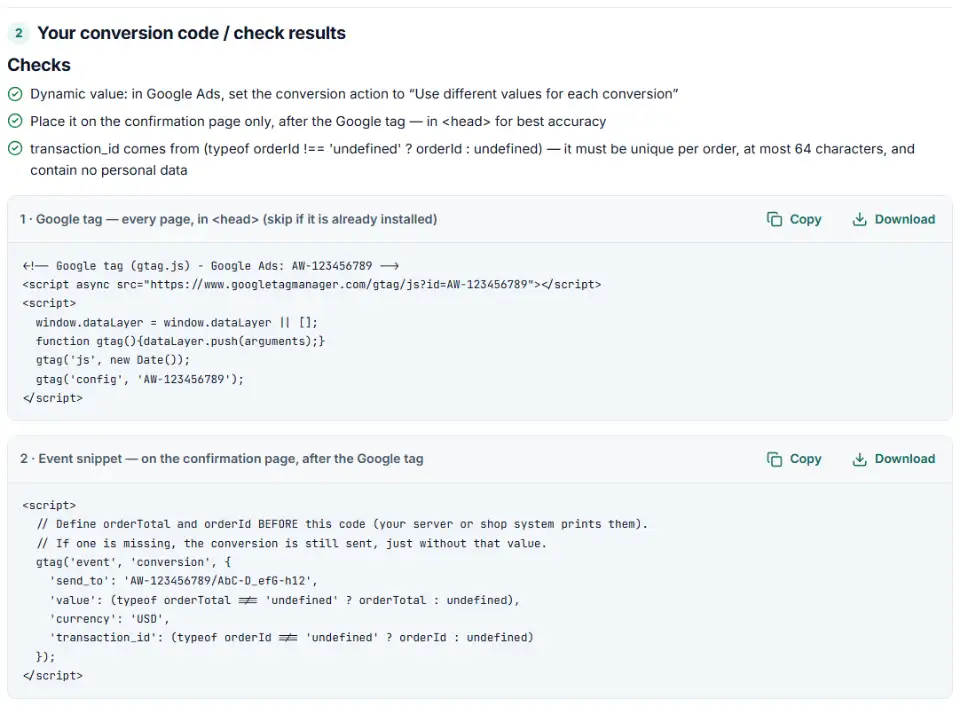960x706 pixels.
Task: Click the gtag('config', 'AW-123456789') line
Action: coord(140,379)
